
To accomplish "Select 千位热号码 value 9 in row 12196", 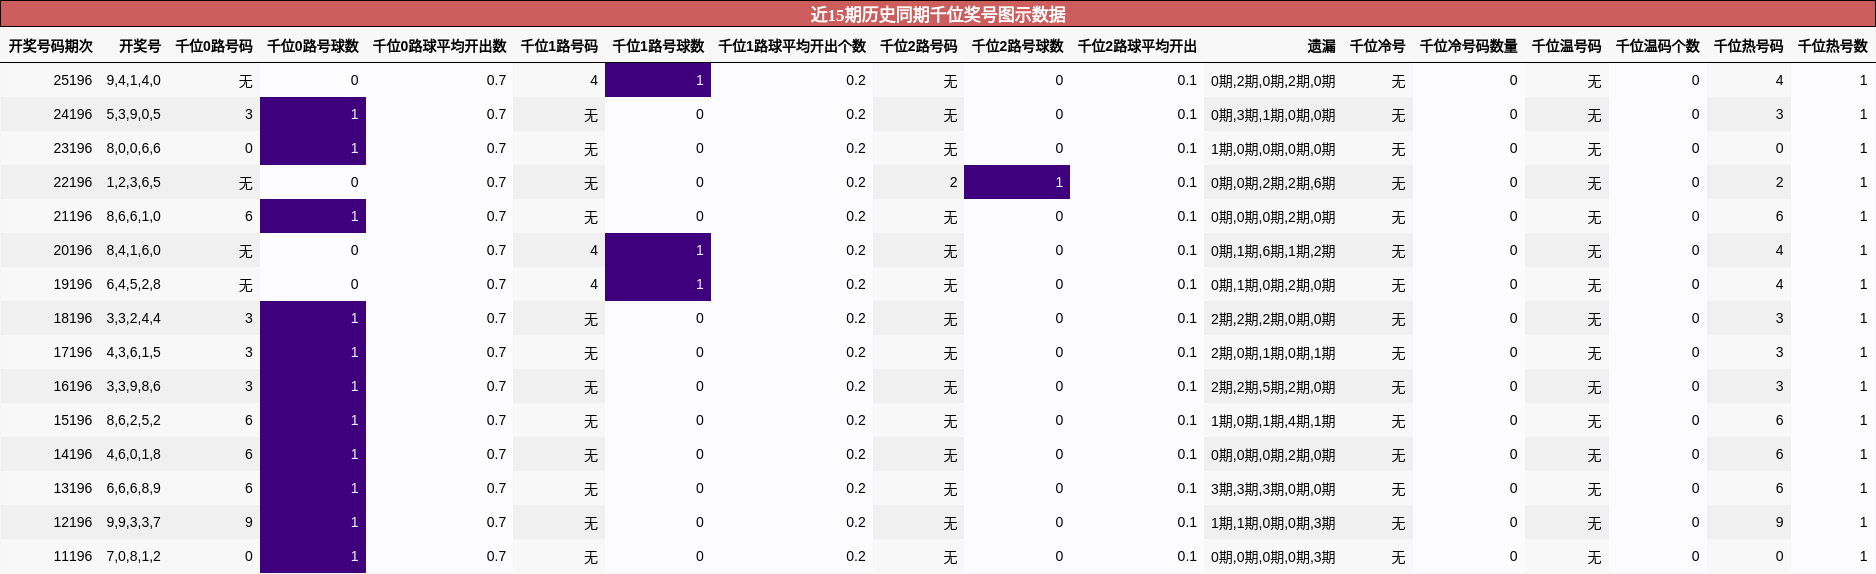I will pos(1779,522).
